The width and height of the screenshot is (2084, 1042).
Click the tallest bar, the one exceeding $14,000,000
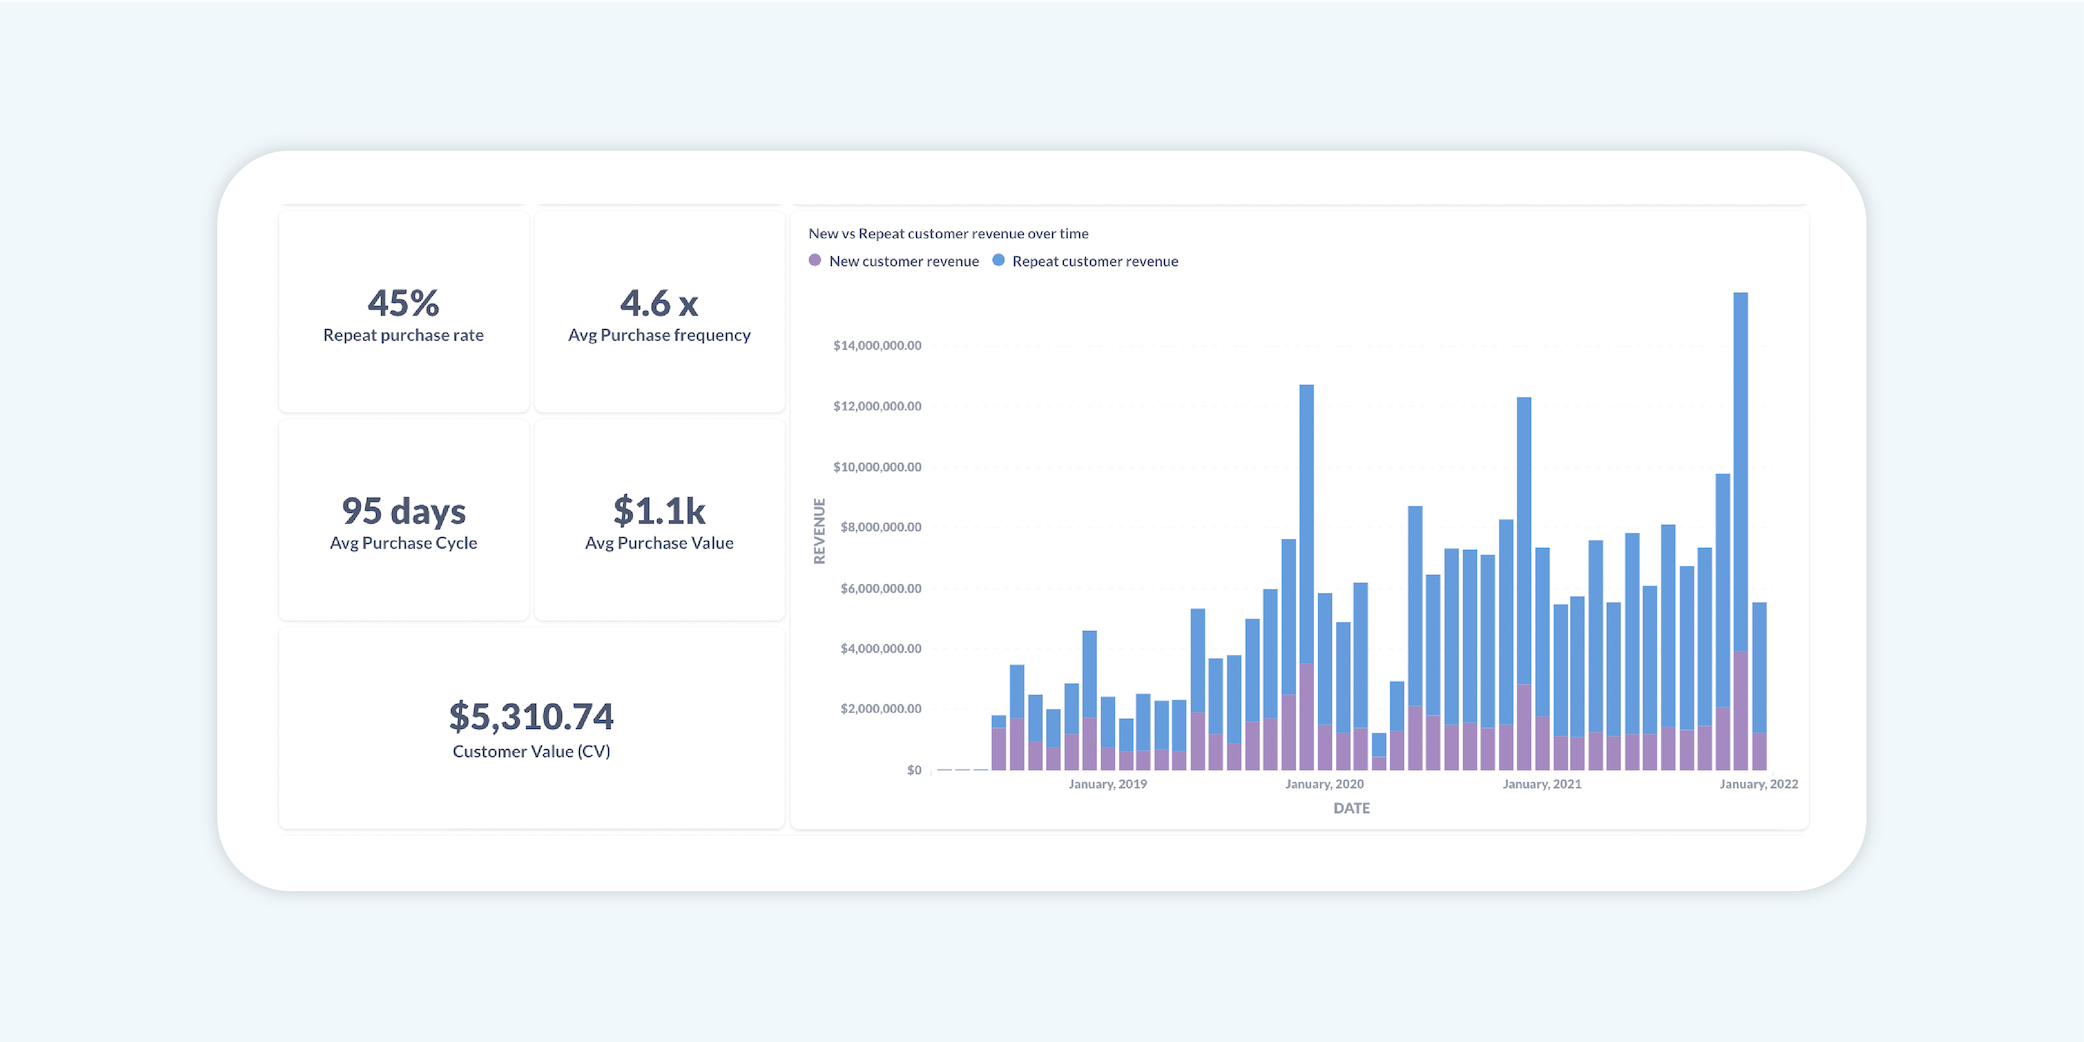click(1741, 531)
